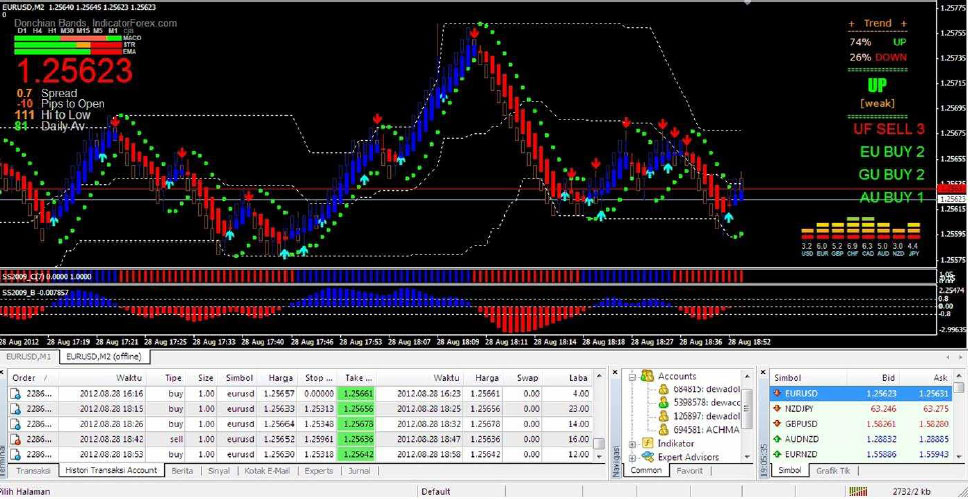This screenshot has height=499, width=970.
Task: Open the Sinyal tab
Action: (219, 471)
